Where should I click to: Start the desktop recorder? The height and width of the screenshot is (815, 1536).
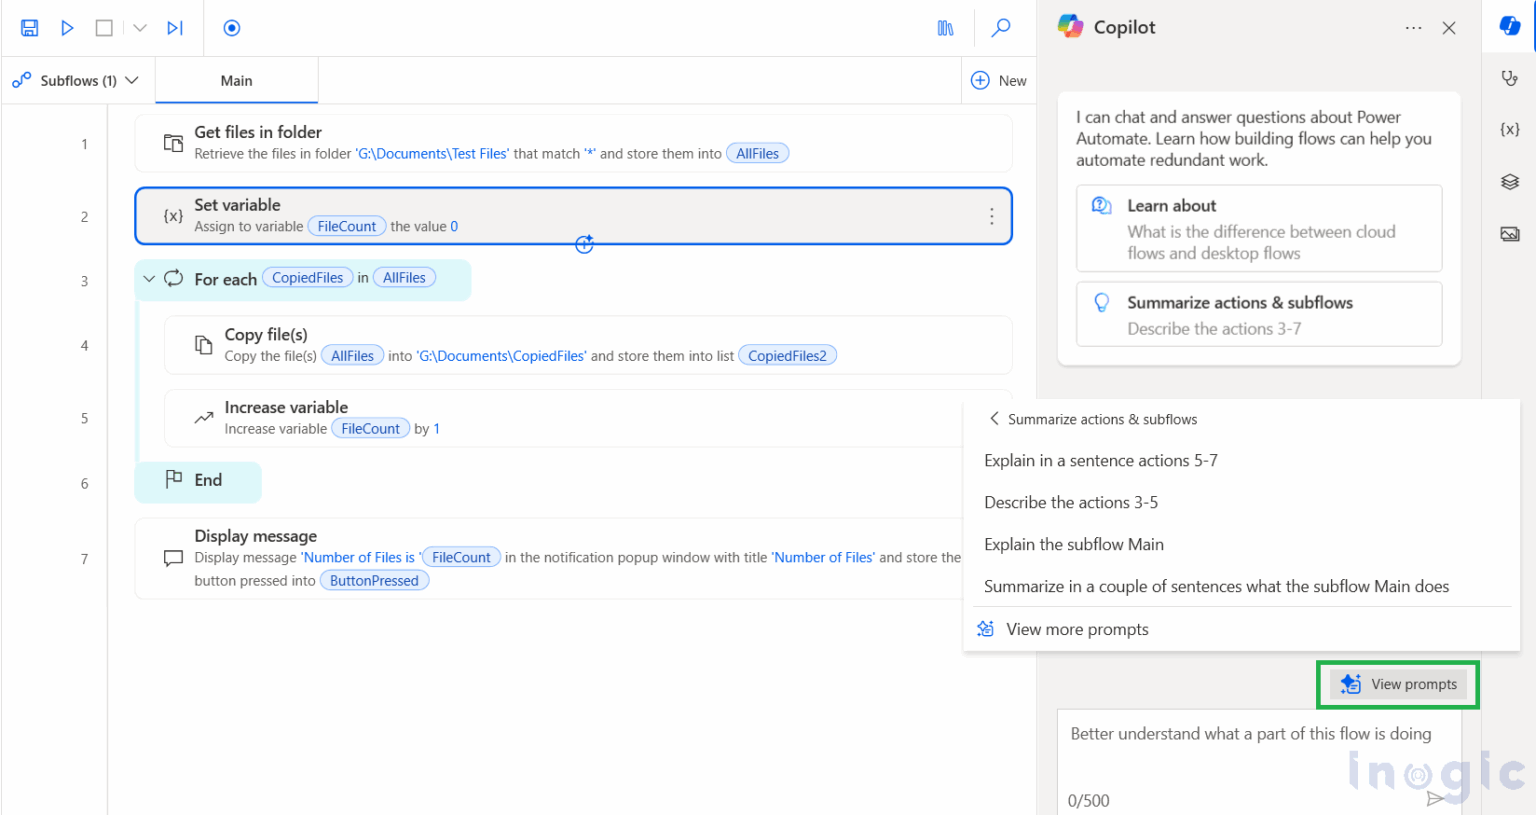231,27
